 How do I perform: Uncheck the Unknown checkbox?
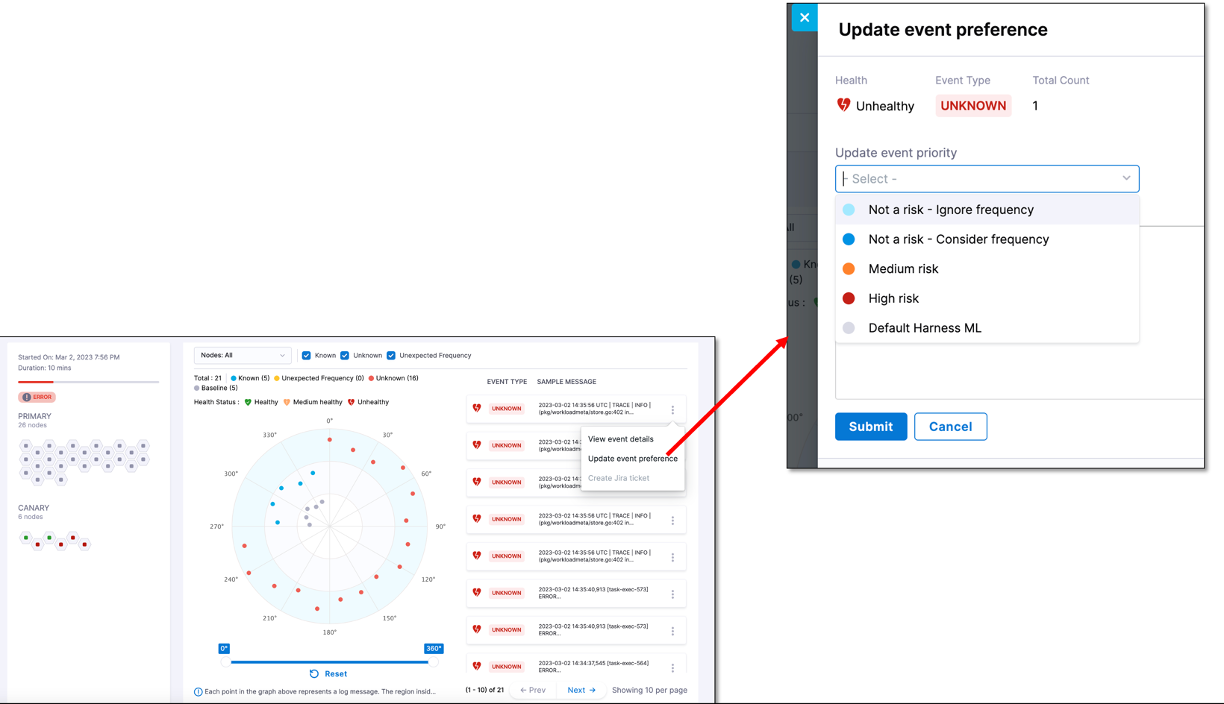click(345, 355)
